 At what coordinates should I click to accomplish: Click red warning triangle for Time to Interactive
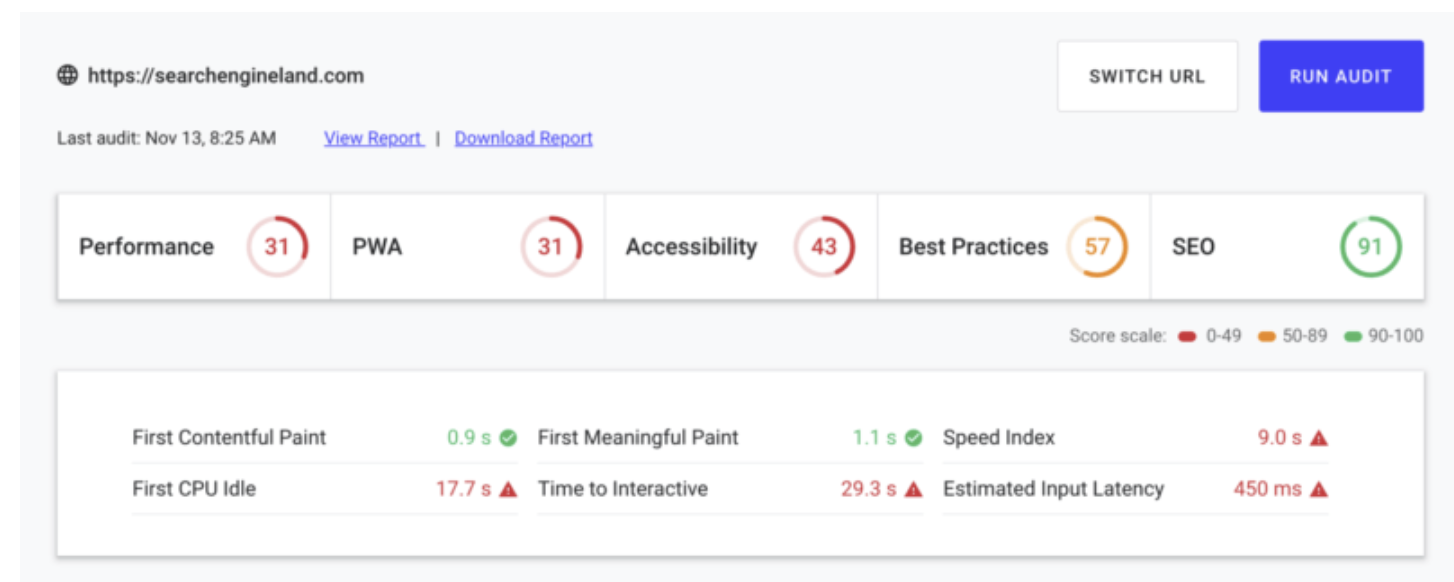(913, 489)
